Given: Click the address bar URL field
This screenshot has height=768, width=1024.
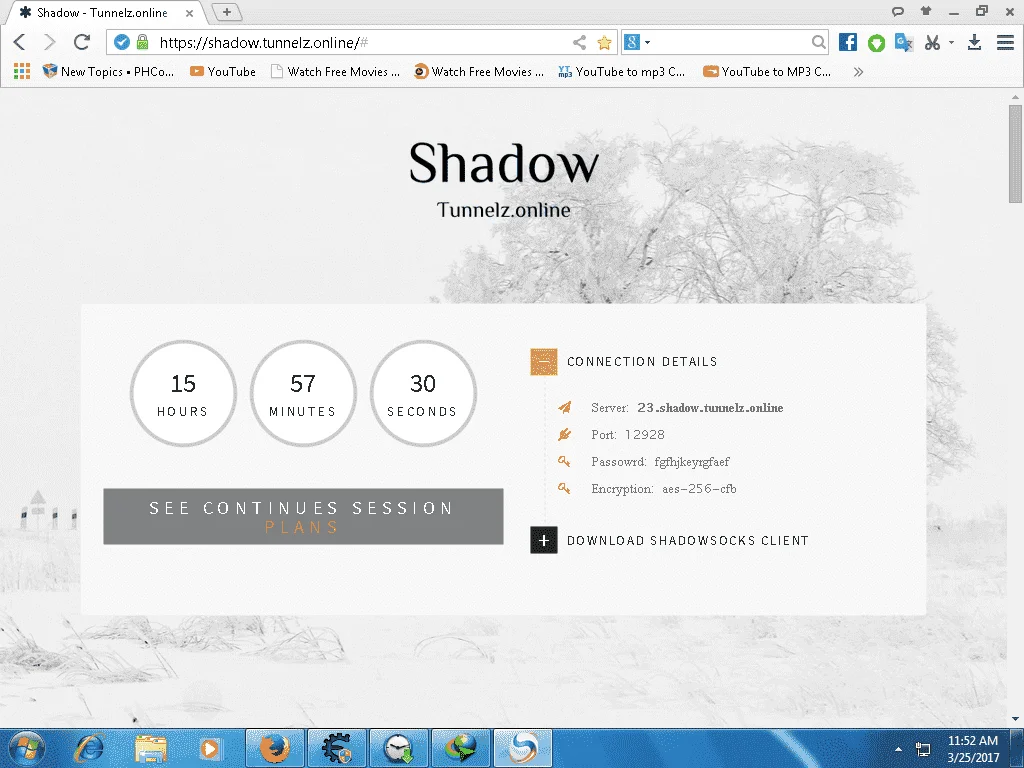Looking at the screenshot, I should [362, 42].
